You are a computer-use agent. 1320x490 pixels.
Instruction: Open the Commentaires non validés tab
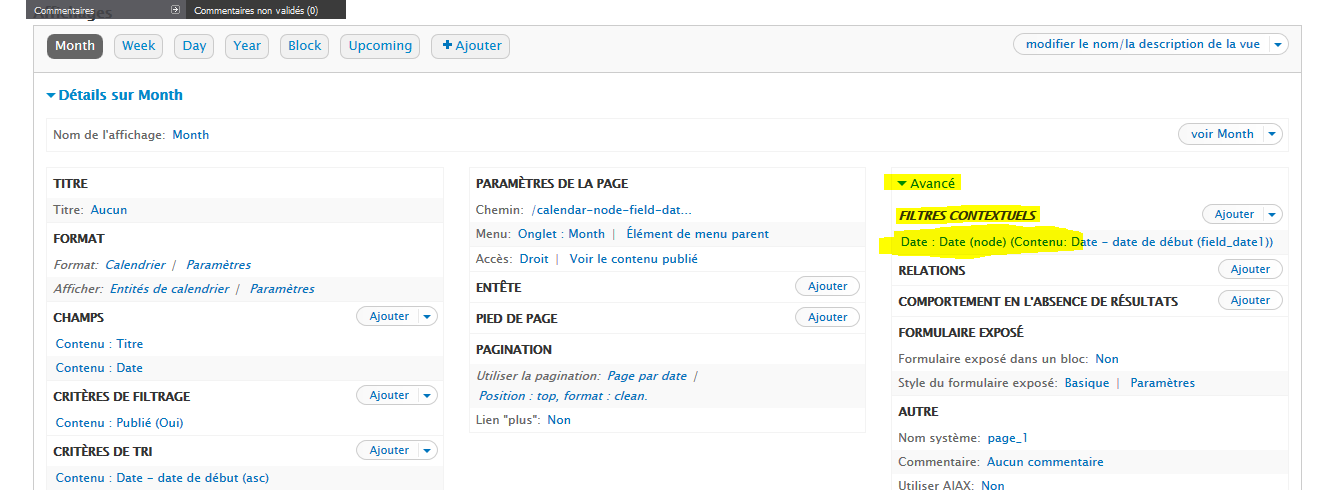tap(256, 10)
